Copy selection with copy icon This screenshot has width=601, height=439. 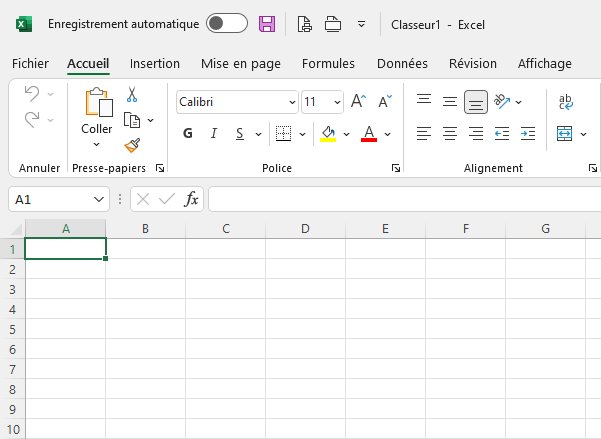pos(132,120)
